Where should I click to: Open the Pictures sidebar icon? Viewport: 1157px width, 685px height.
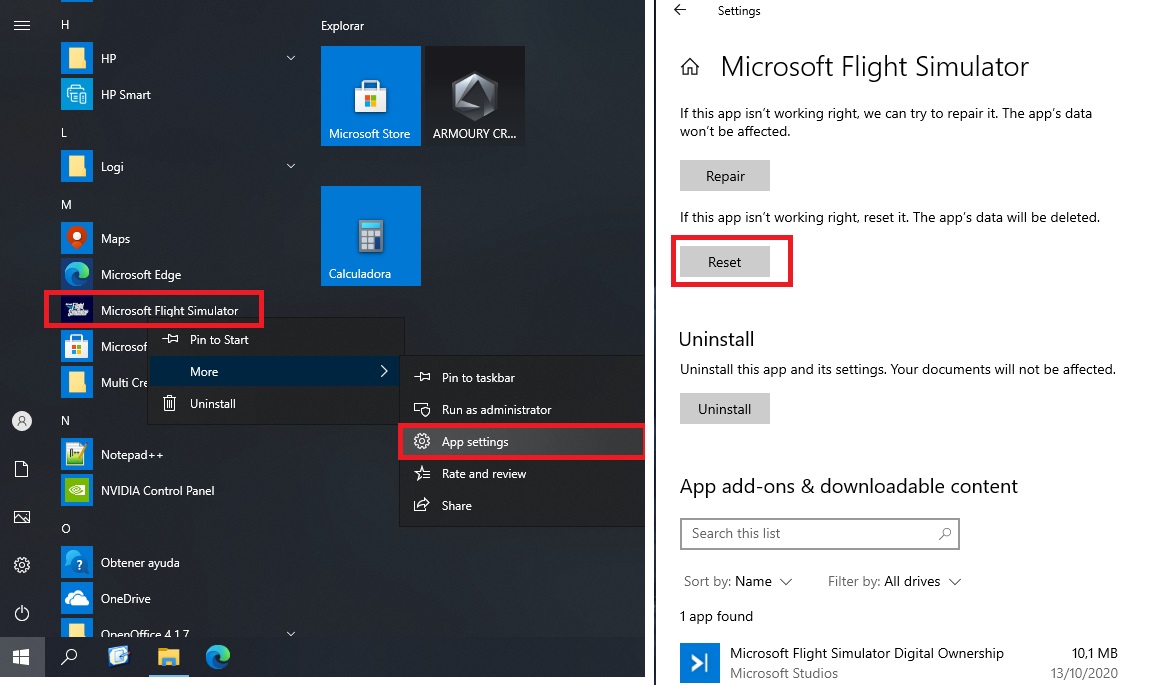[22, 517]
